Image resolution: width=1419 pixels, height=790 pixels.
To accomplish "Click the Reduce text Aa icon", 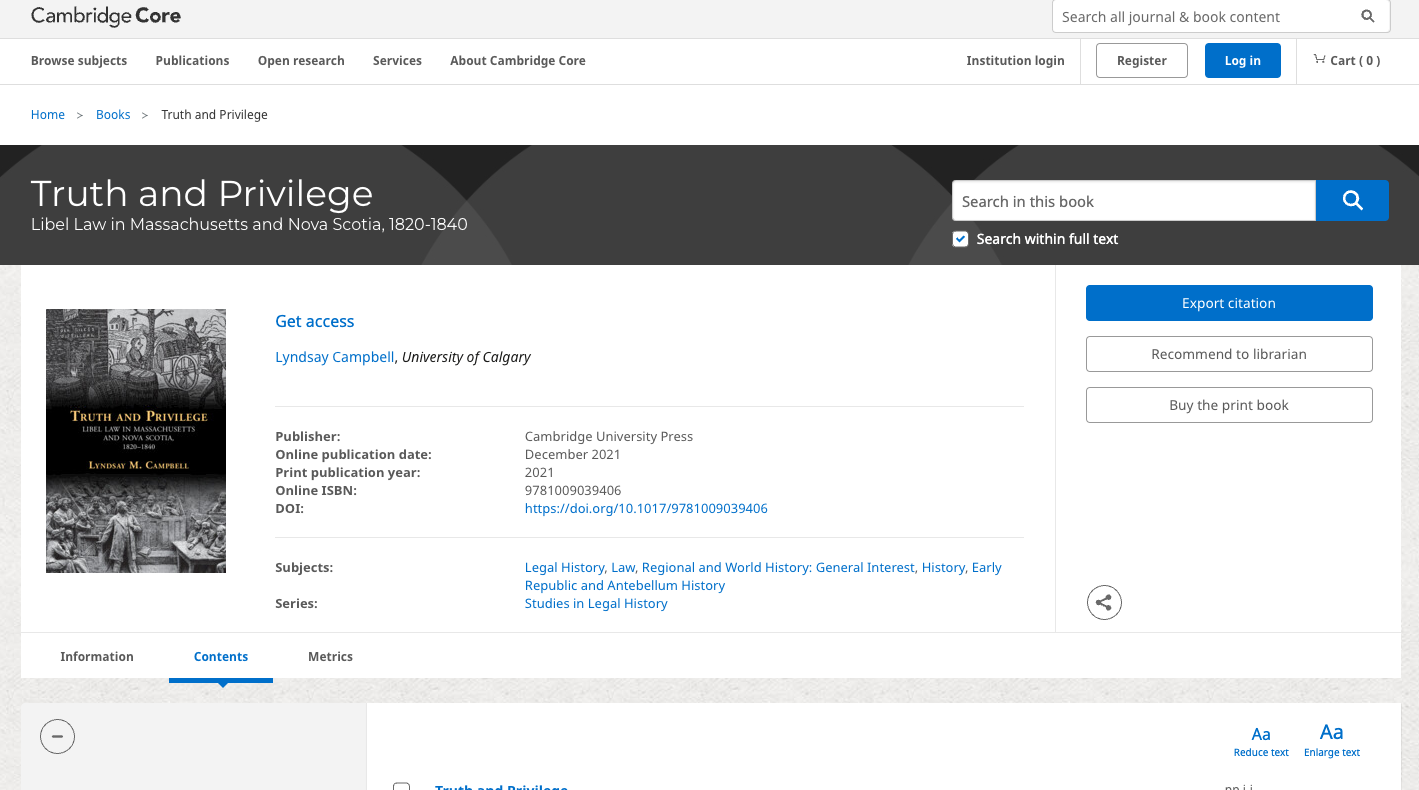I will [x=1261, y=735].
